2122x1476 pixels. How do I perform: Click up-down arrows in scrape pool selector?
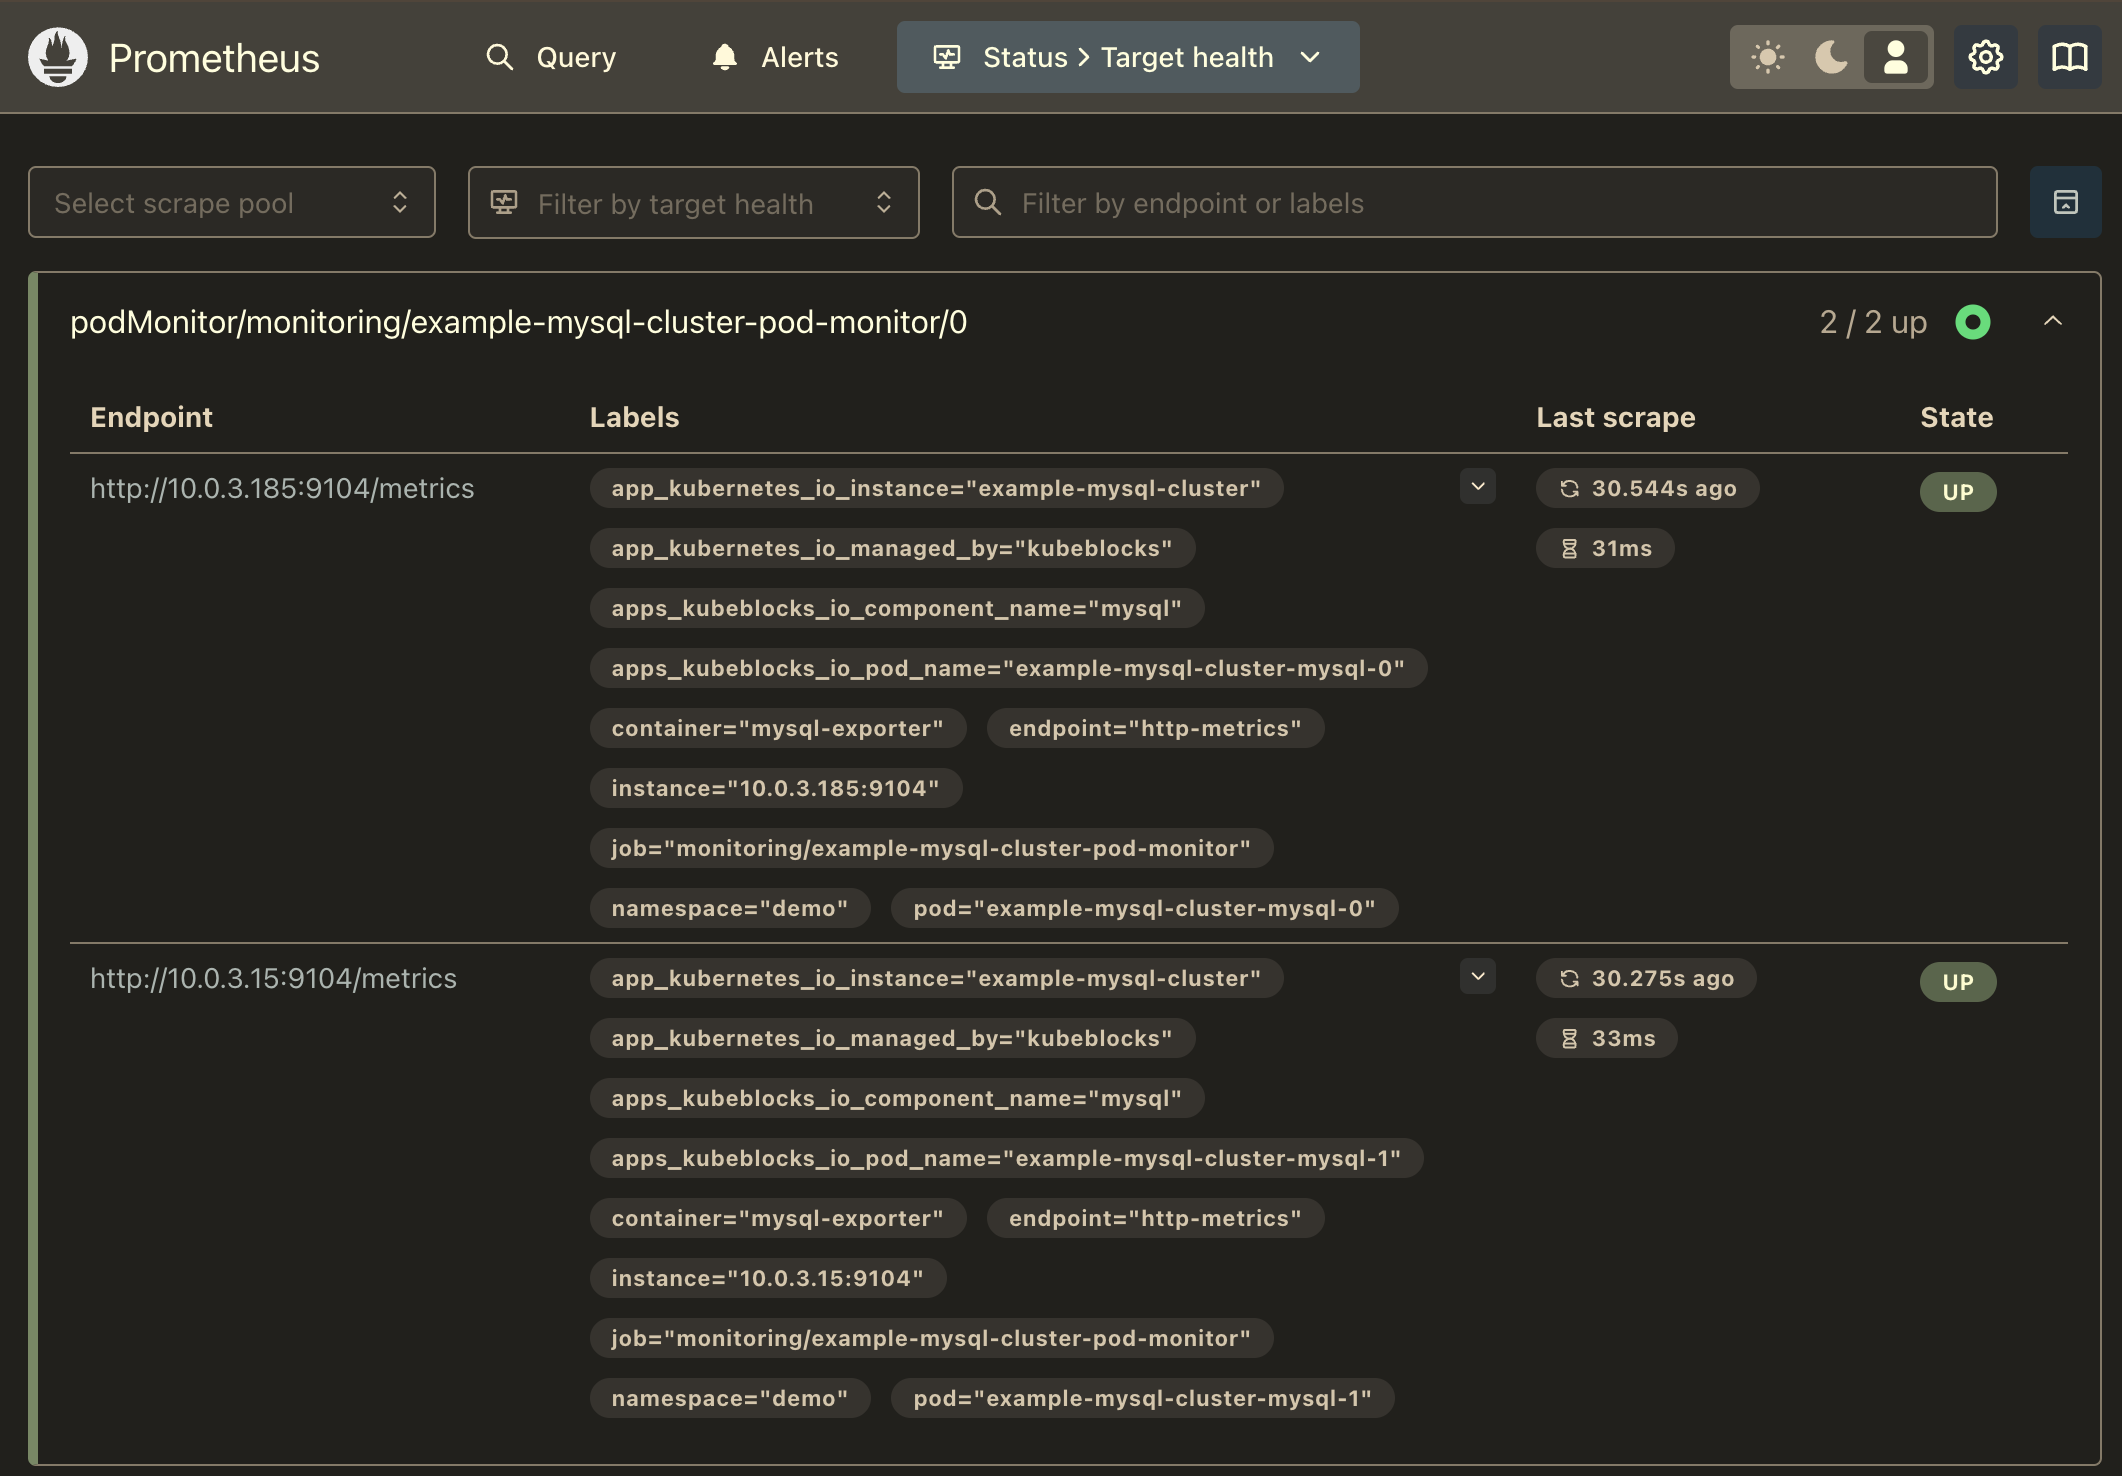(400, 202)
